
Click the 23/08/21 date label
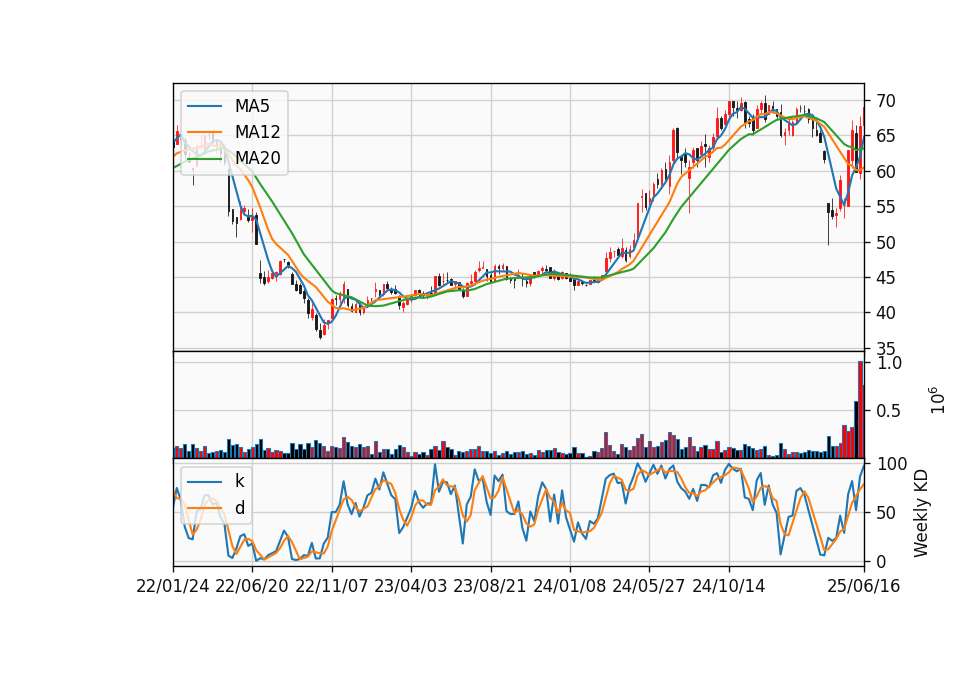pyautogui.click(x=490, y=586)
